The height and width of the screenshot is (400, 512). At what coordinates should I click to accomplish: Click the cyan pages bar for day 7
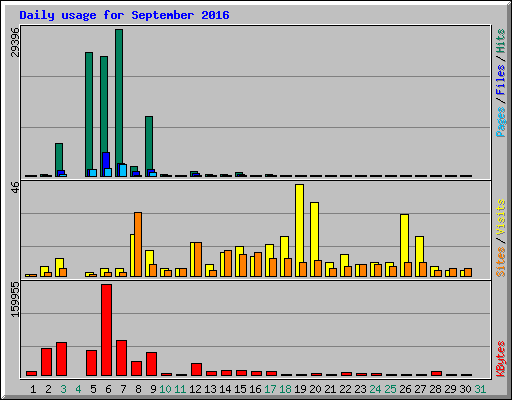(x=123, y=170)
